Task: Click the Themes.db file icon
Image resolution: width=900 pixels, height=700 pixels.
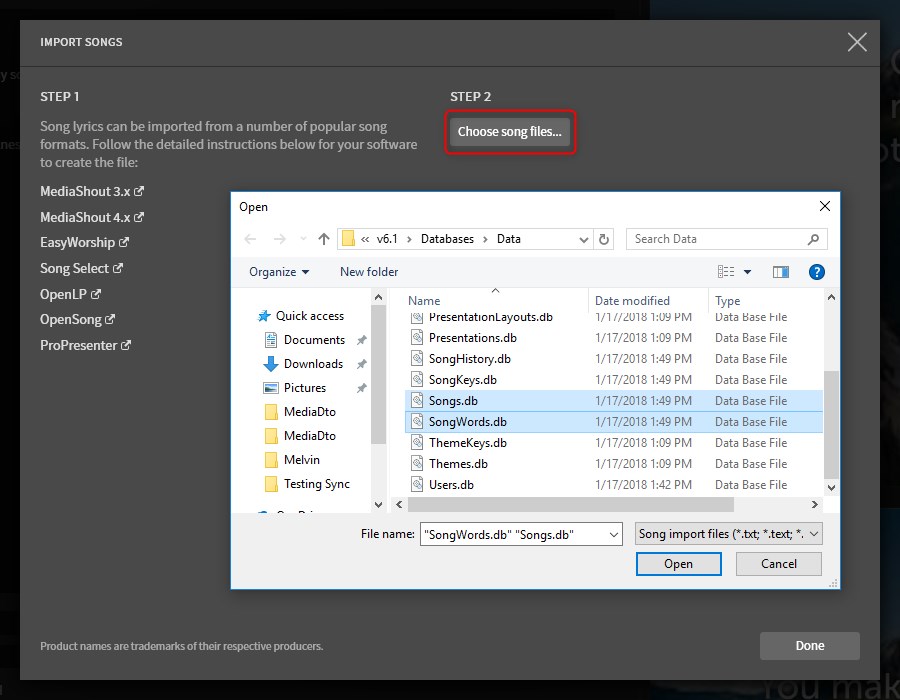Action: pos(417,464)
